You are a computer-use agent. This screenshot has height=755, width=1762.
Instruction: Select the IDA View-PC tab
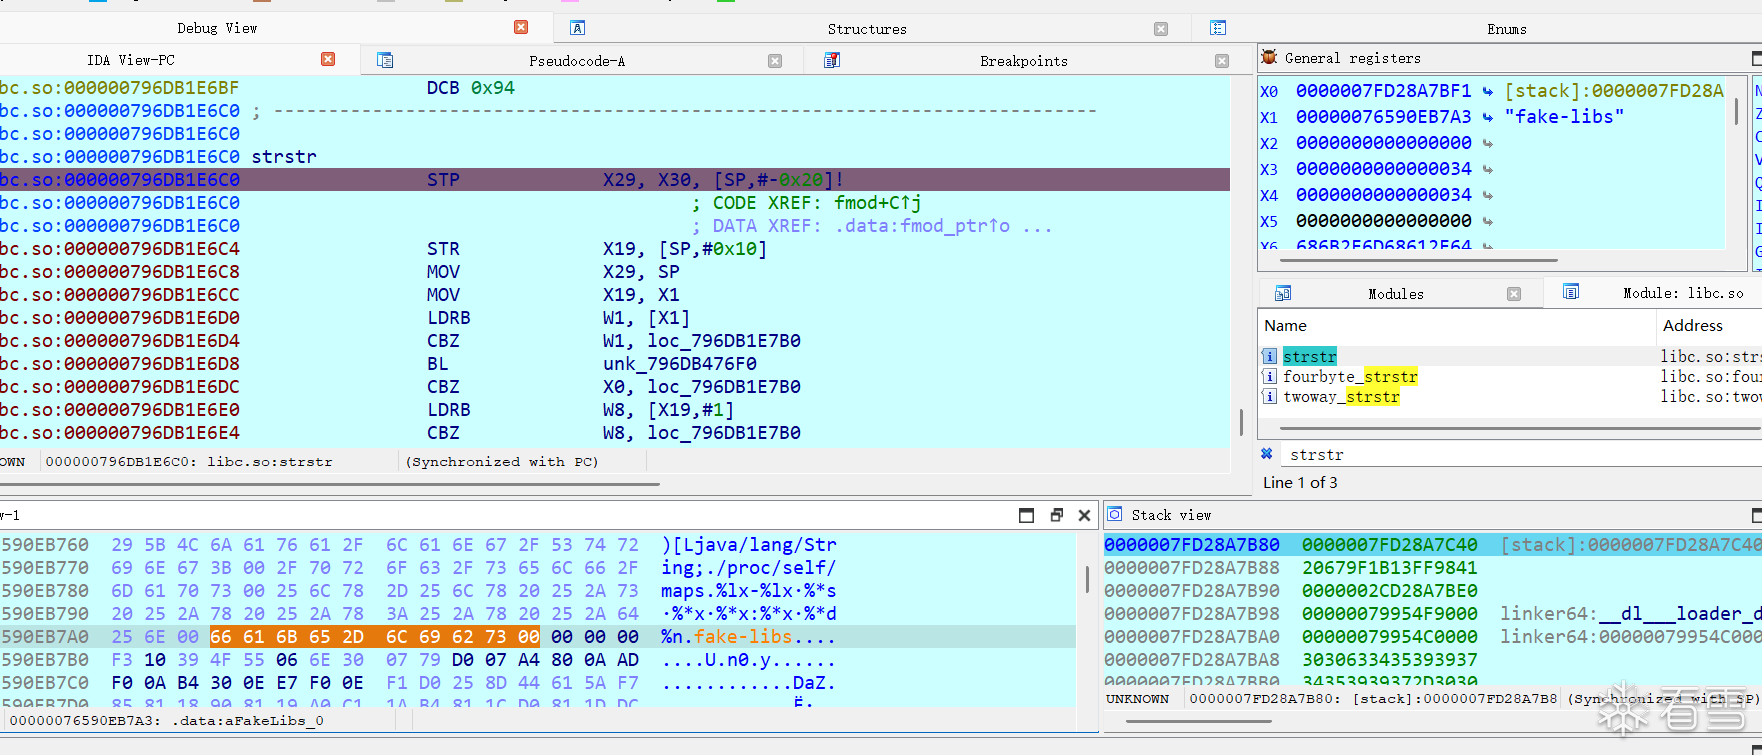[131, 60]
